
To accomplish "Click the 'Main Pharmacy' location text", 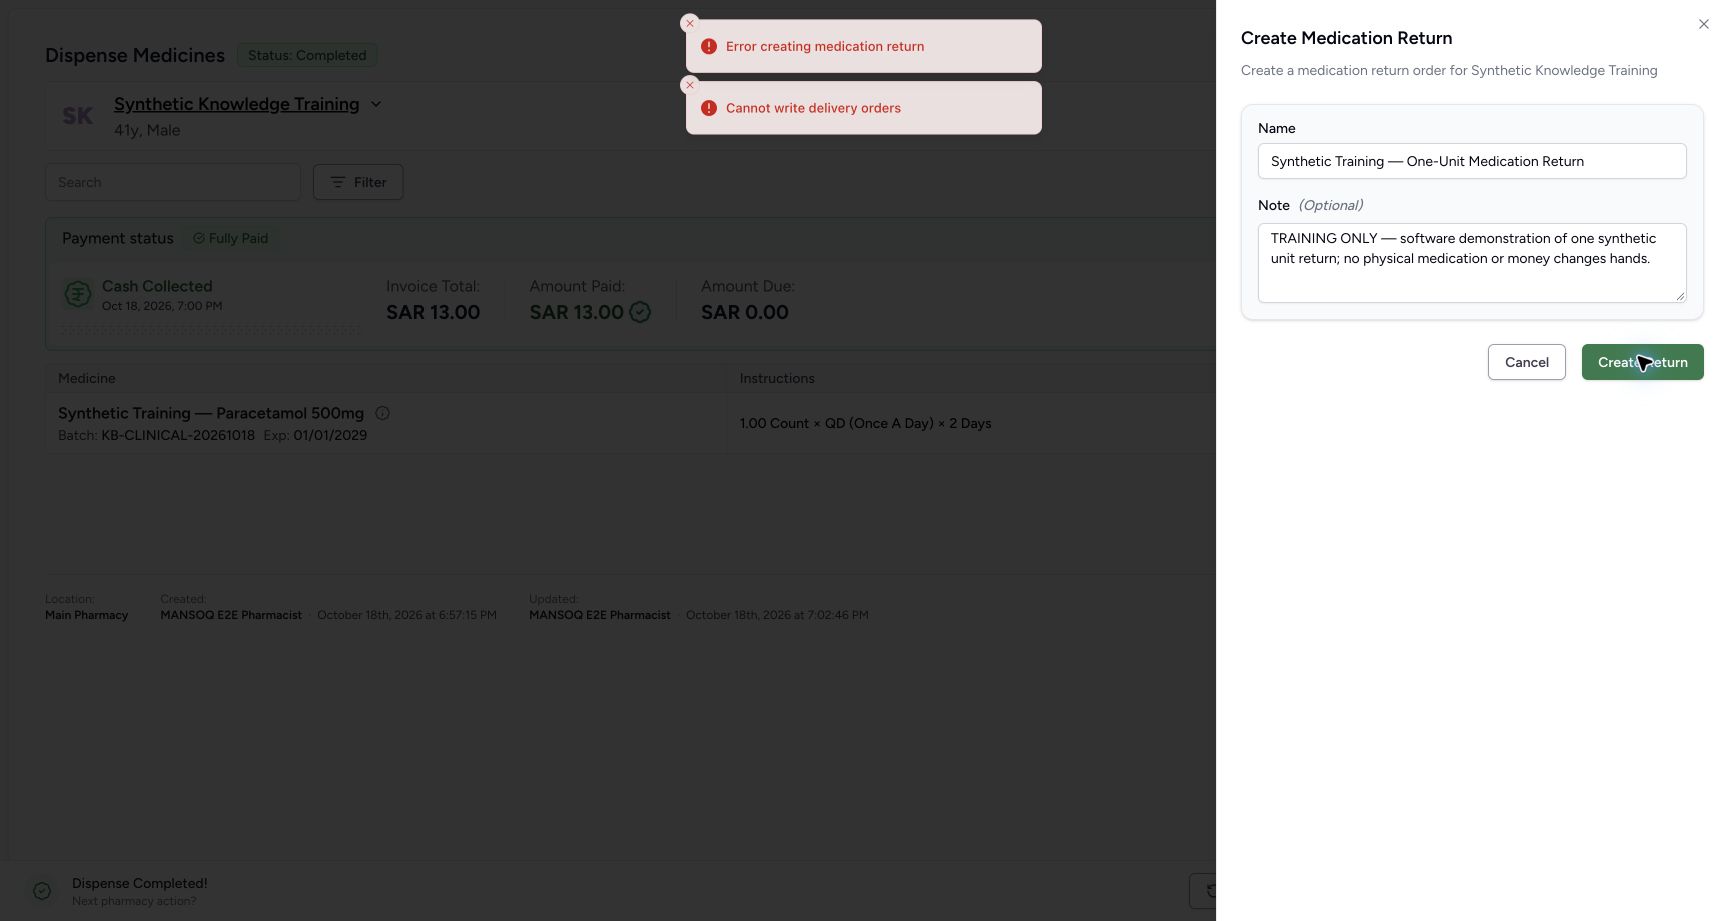I will [x=87, y=615].
